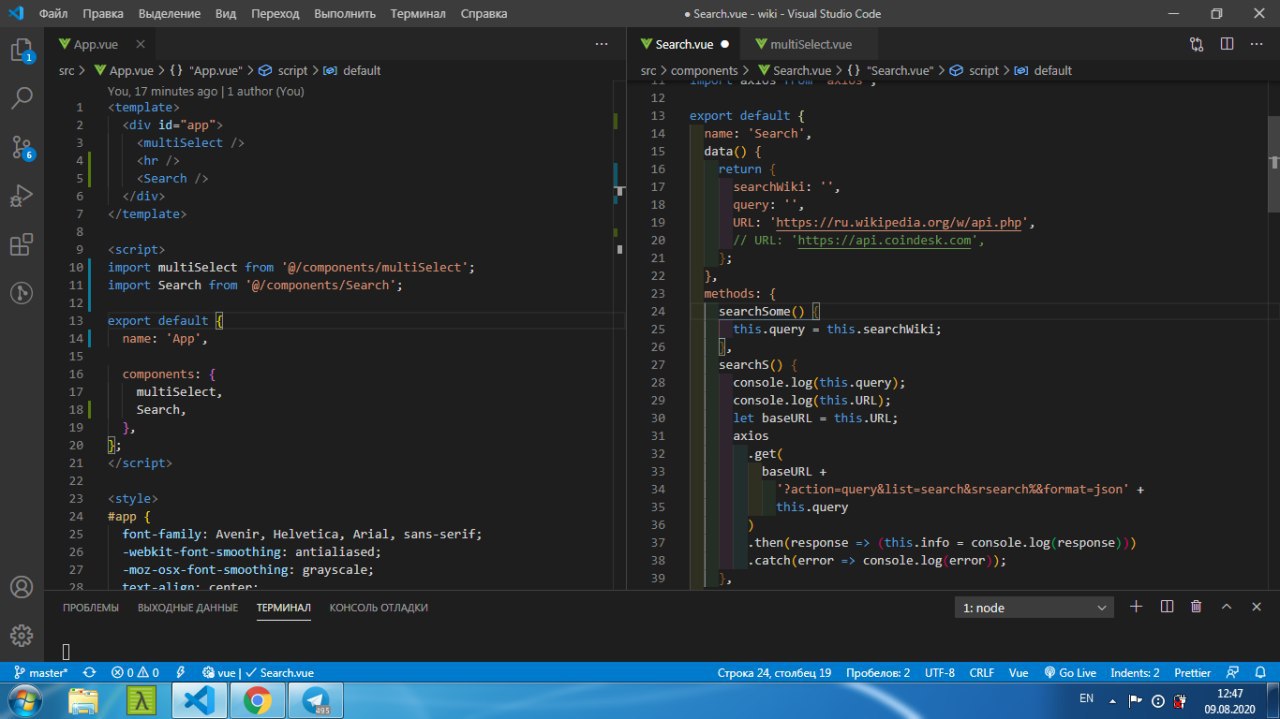Click the api.coindesk.com URL in the comment

coord(885,240)
